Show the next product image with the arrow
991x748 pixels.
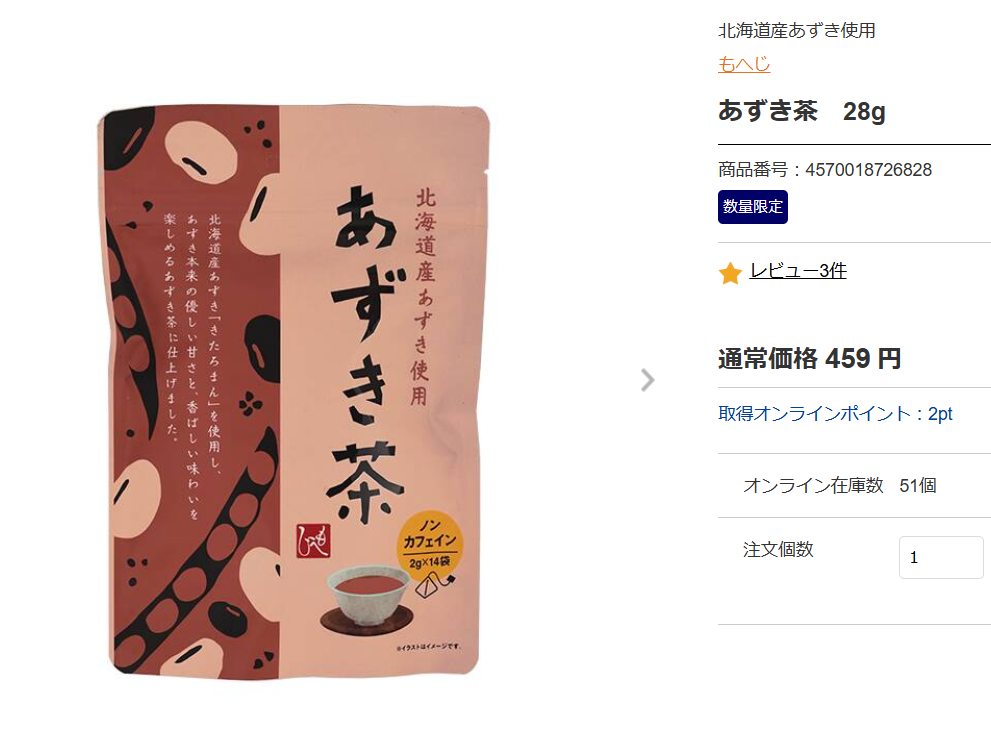tap(647, 380)
